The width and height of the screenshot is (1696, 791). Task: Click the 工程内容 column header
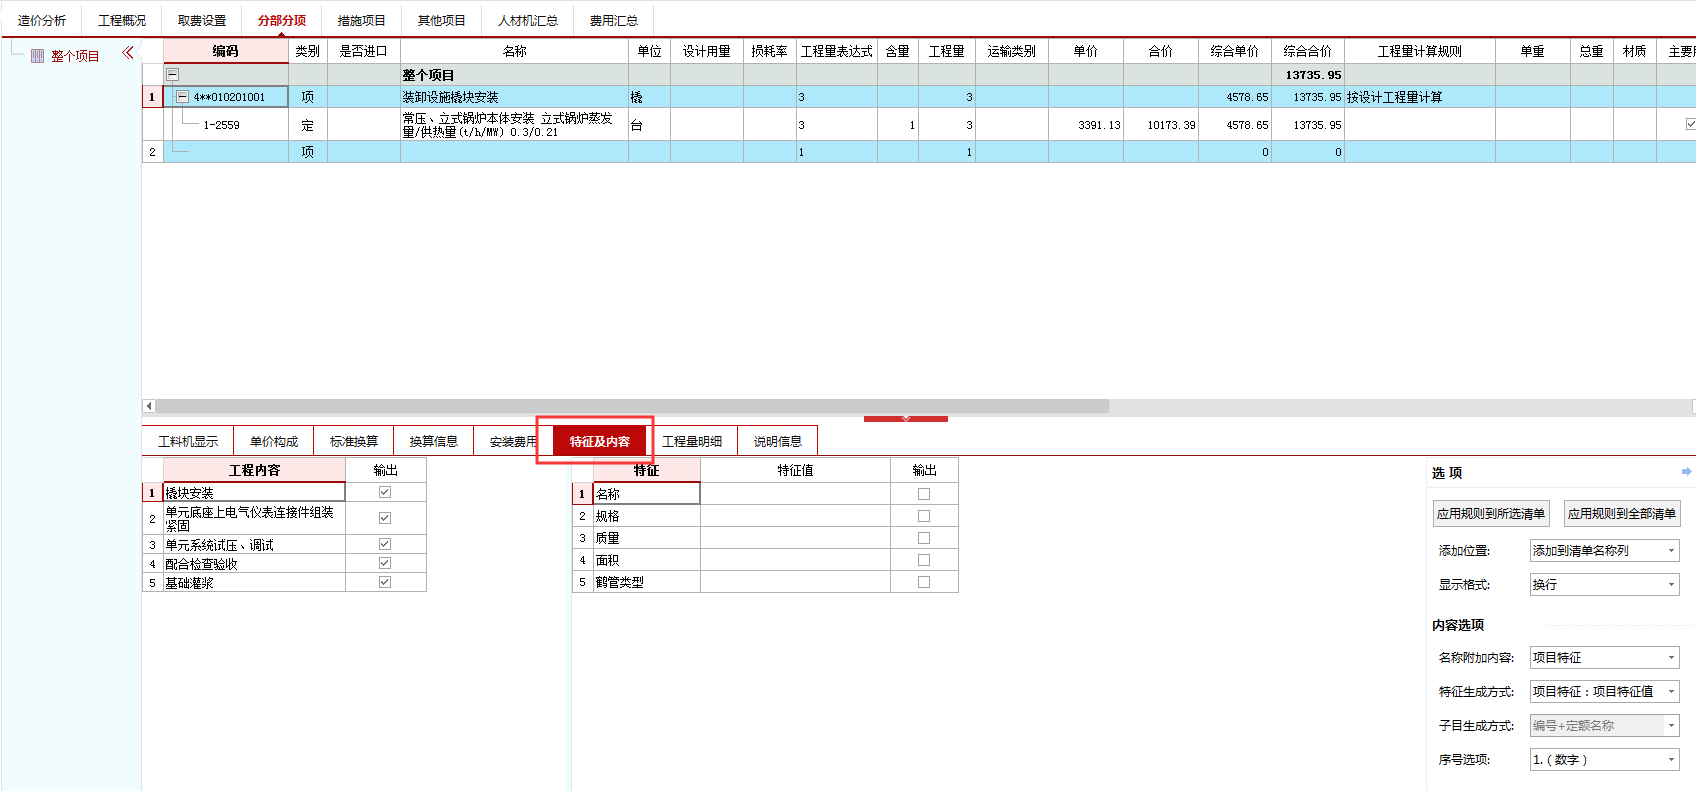[x=254, y=470]
